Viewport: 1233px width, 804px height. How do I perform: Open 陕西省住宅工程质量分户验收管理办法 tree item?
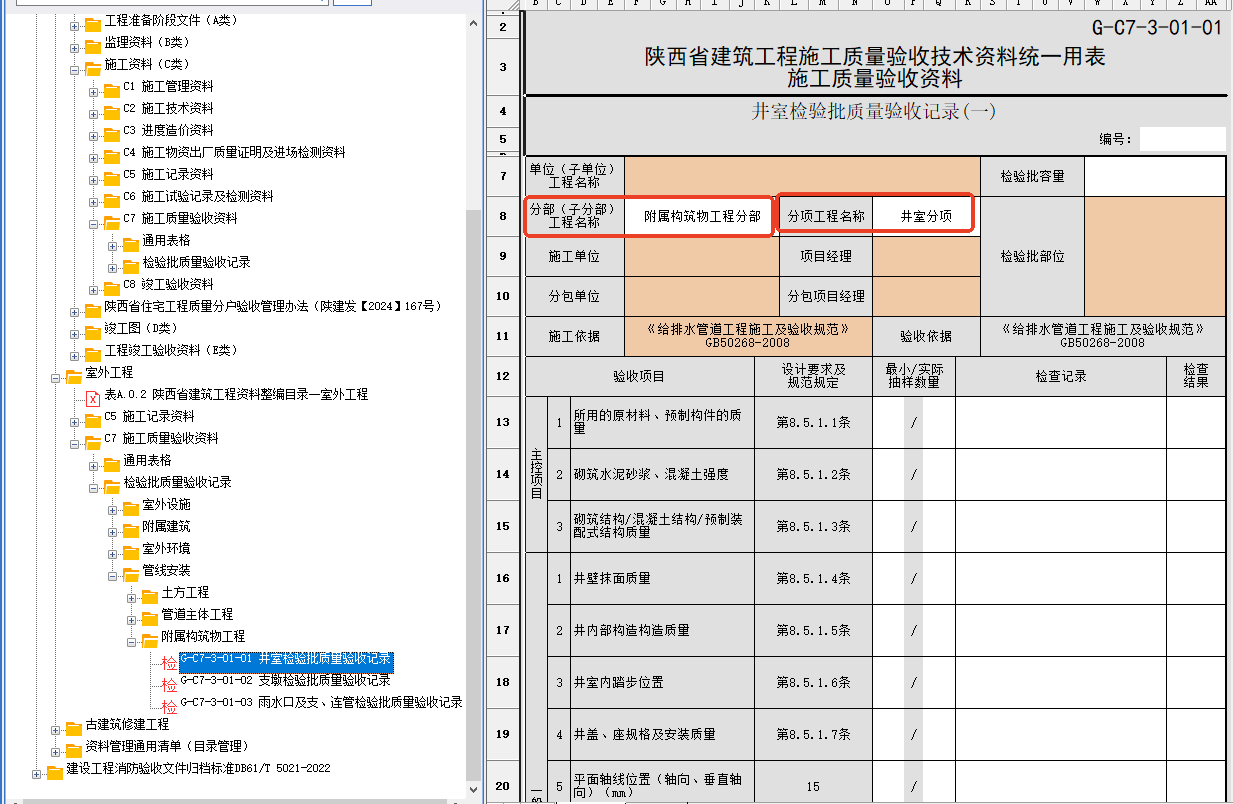click(272, 307)
